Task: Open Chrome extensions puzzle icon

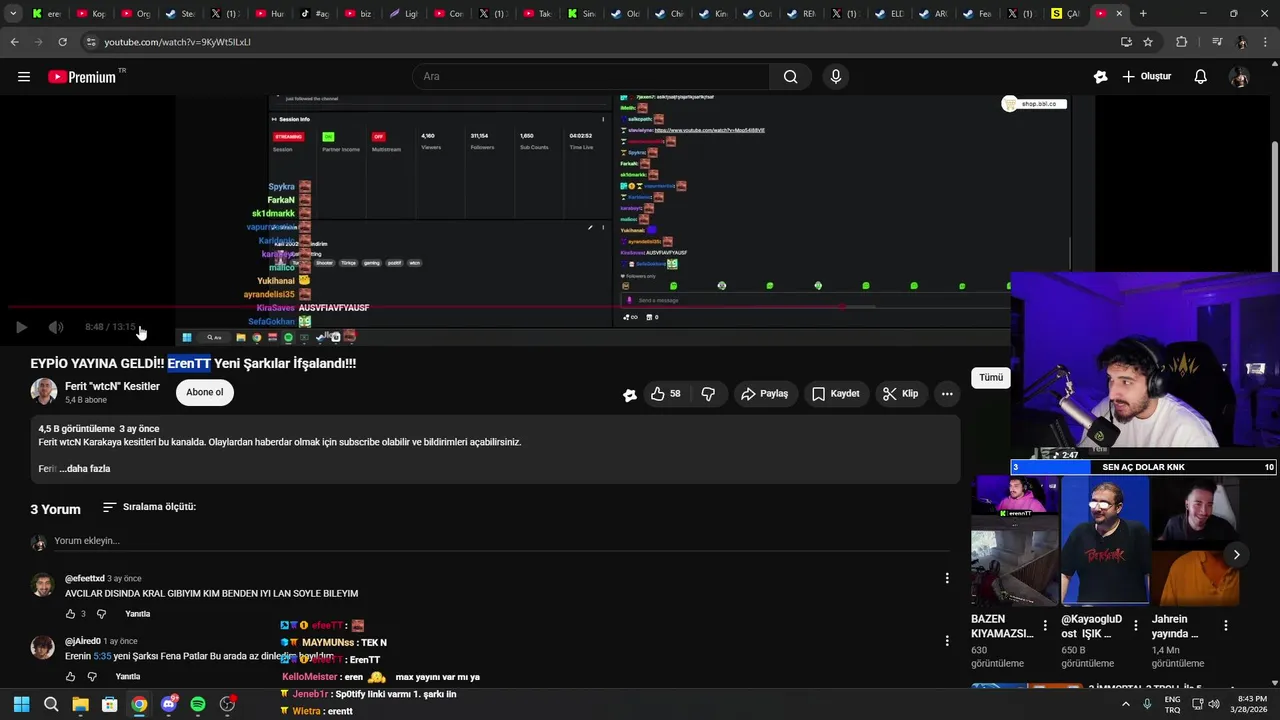Action: pyautogui.click(x=1181, y=42)
